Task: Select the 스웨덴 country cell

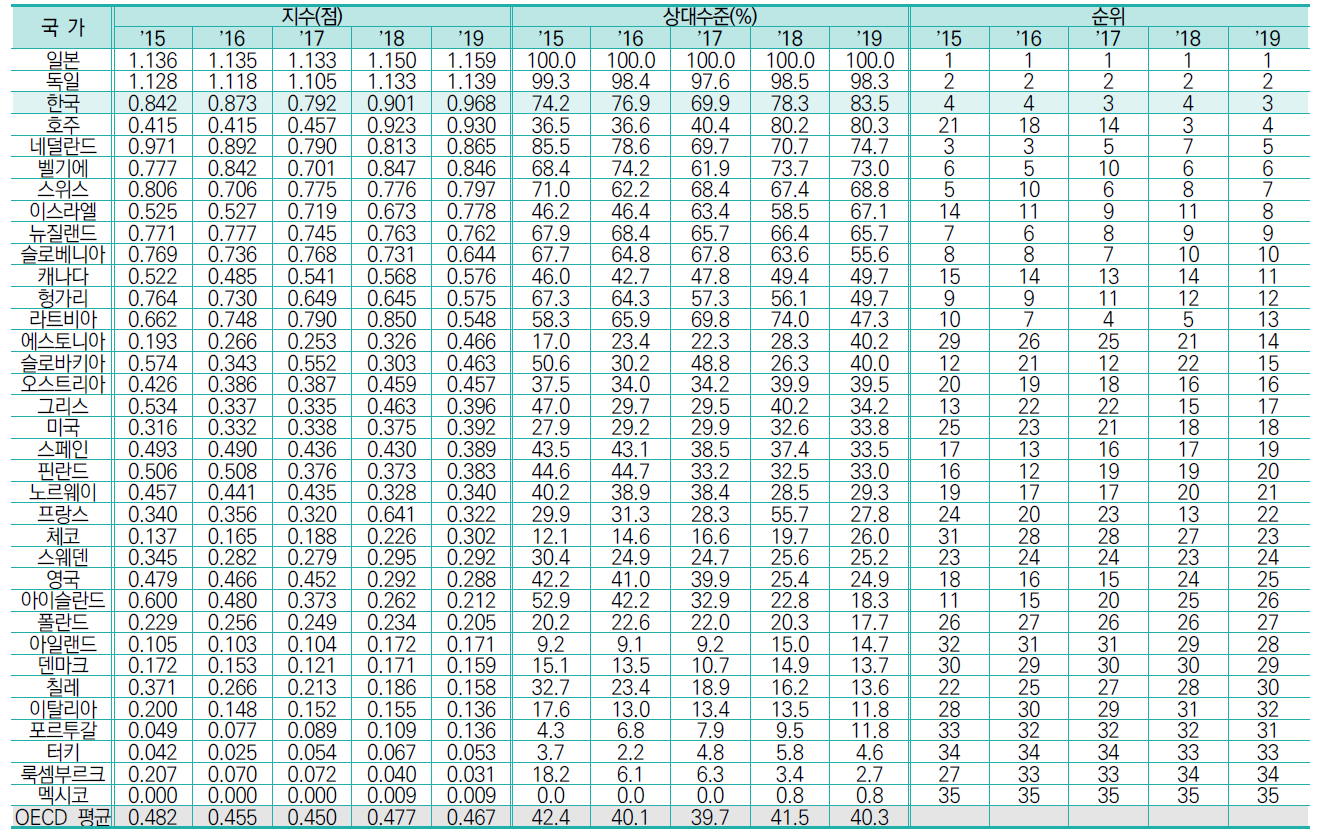Action: click(x=61, y=557)
